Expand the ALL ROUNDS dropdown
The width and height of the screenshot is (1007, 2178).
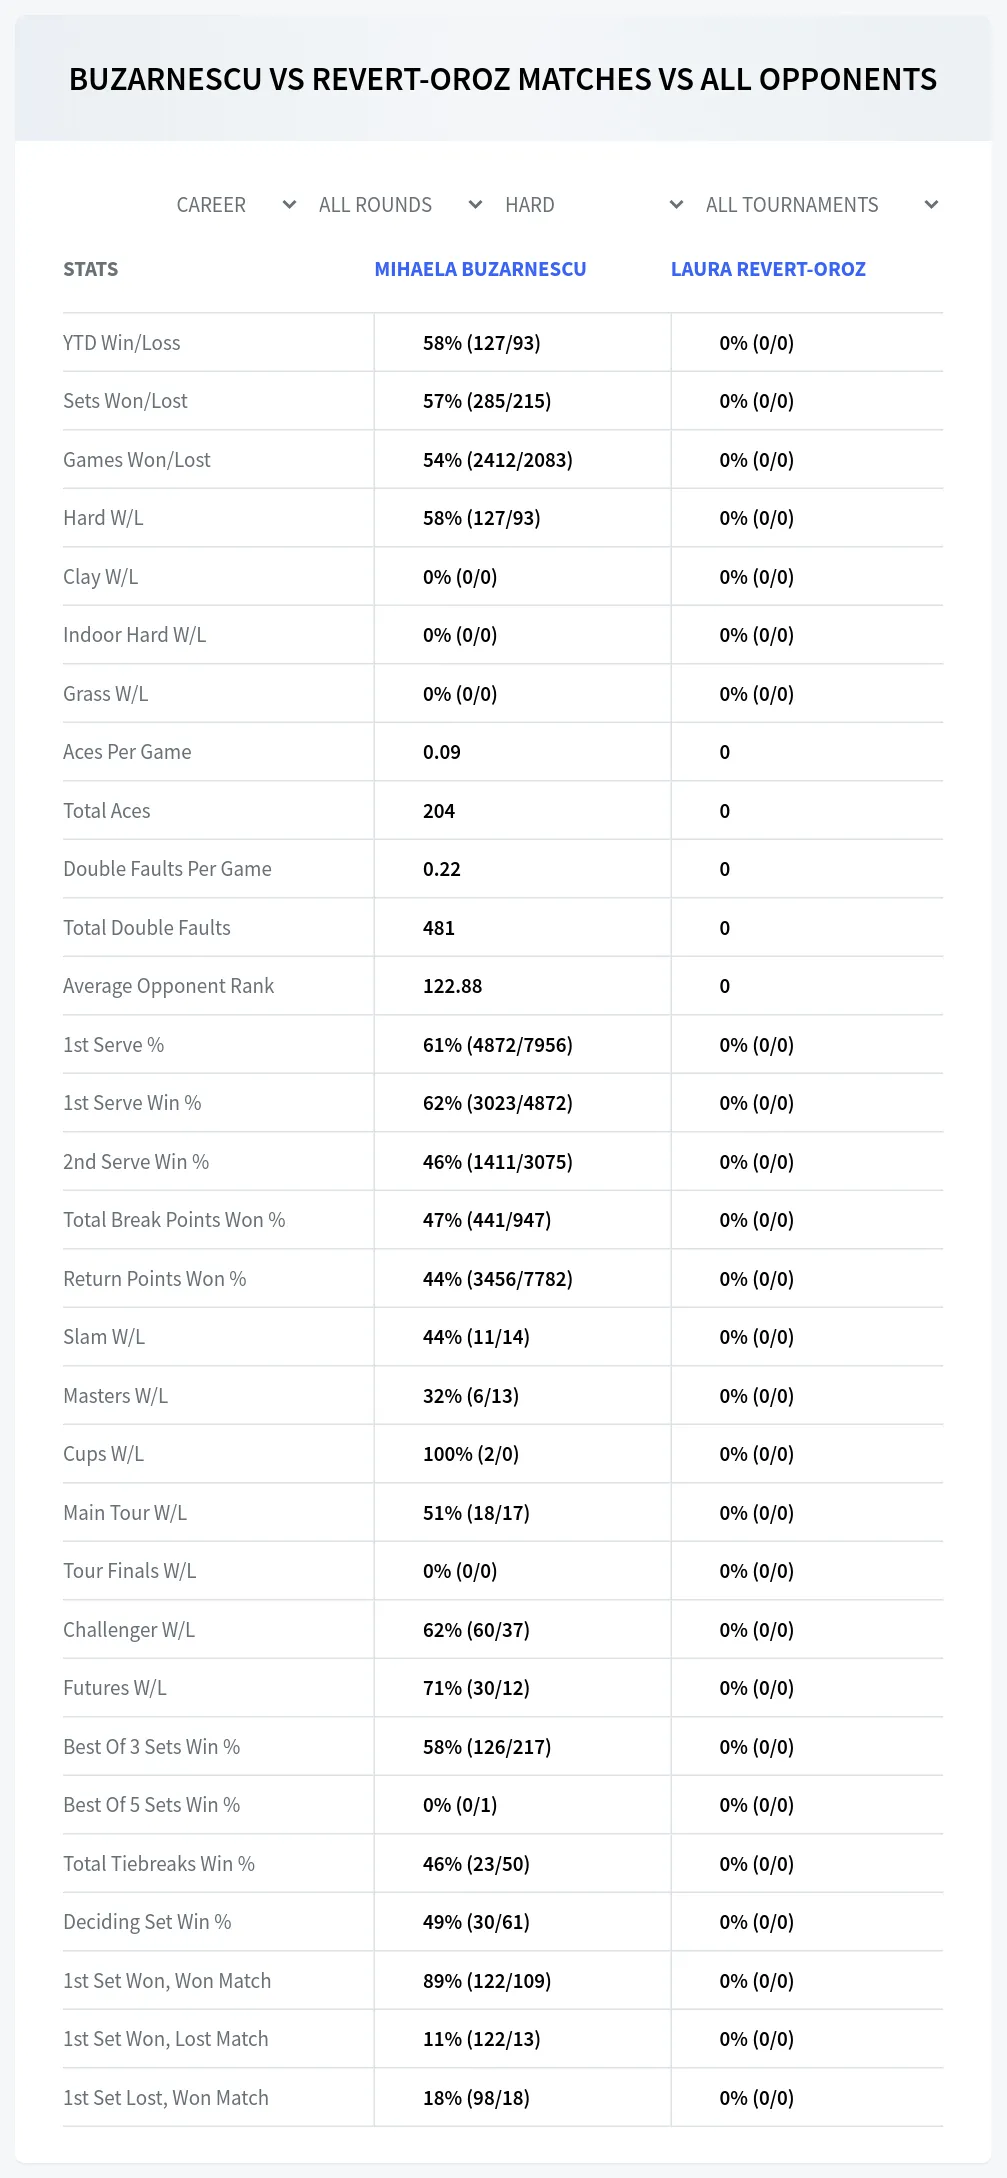400,205
